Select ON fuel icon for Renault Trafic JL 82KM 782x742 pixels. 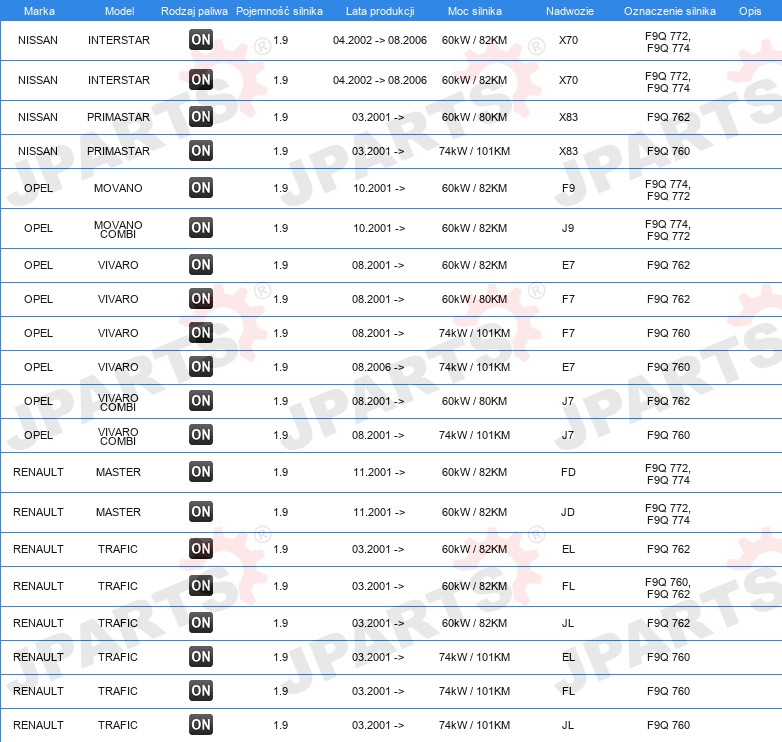201,622
